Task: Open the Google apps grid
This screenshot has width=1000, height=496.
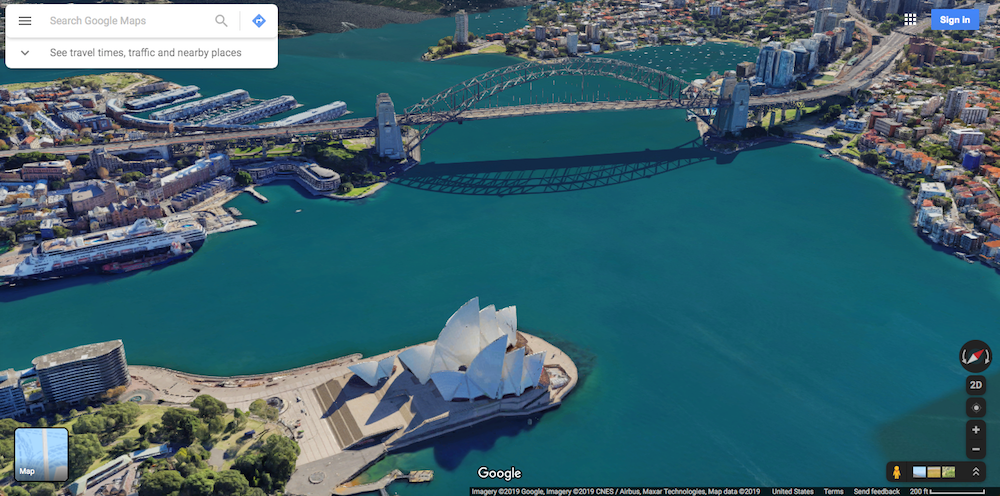Action: point(910,19)
